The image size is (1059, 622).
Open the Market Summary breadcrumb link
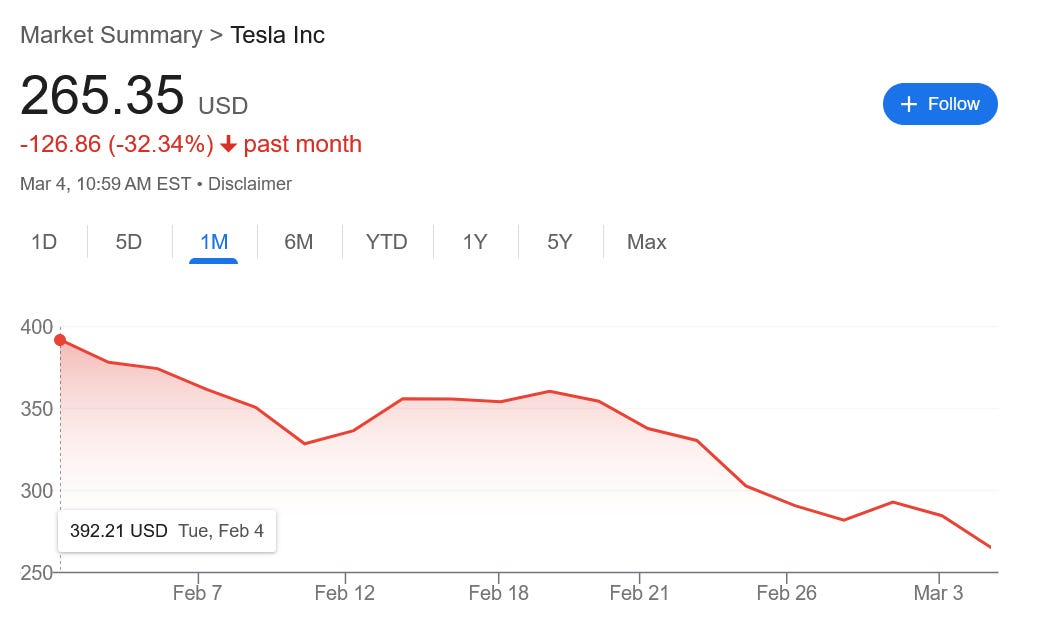pos(111,35)
